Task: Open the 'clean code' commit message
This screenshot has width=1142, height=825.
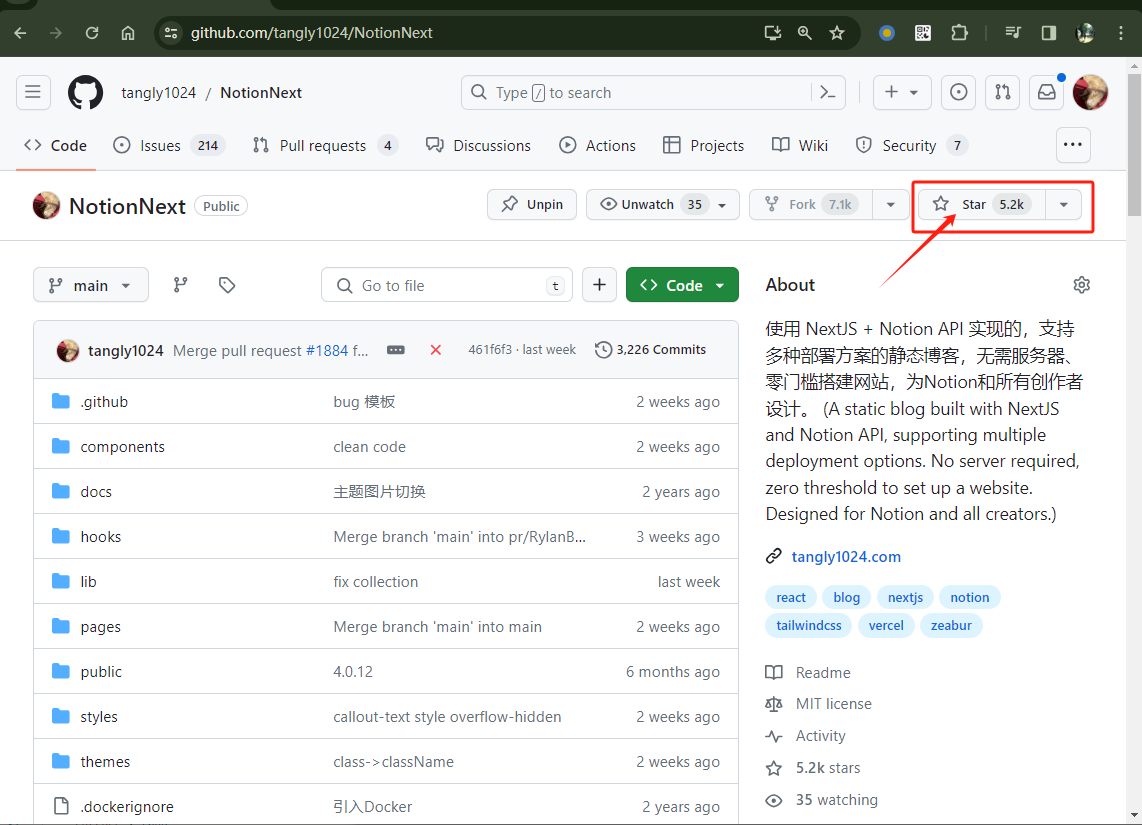Action: click(369, 446)
